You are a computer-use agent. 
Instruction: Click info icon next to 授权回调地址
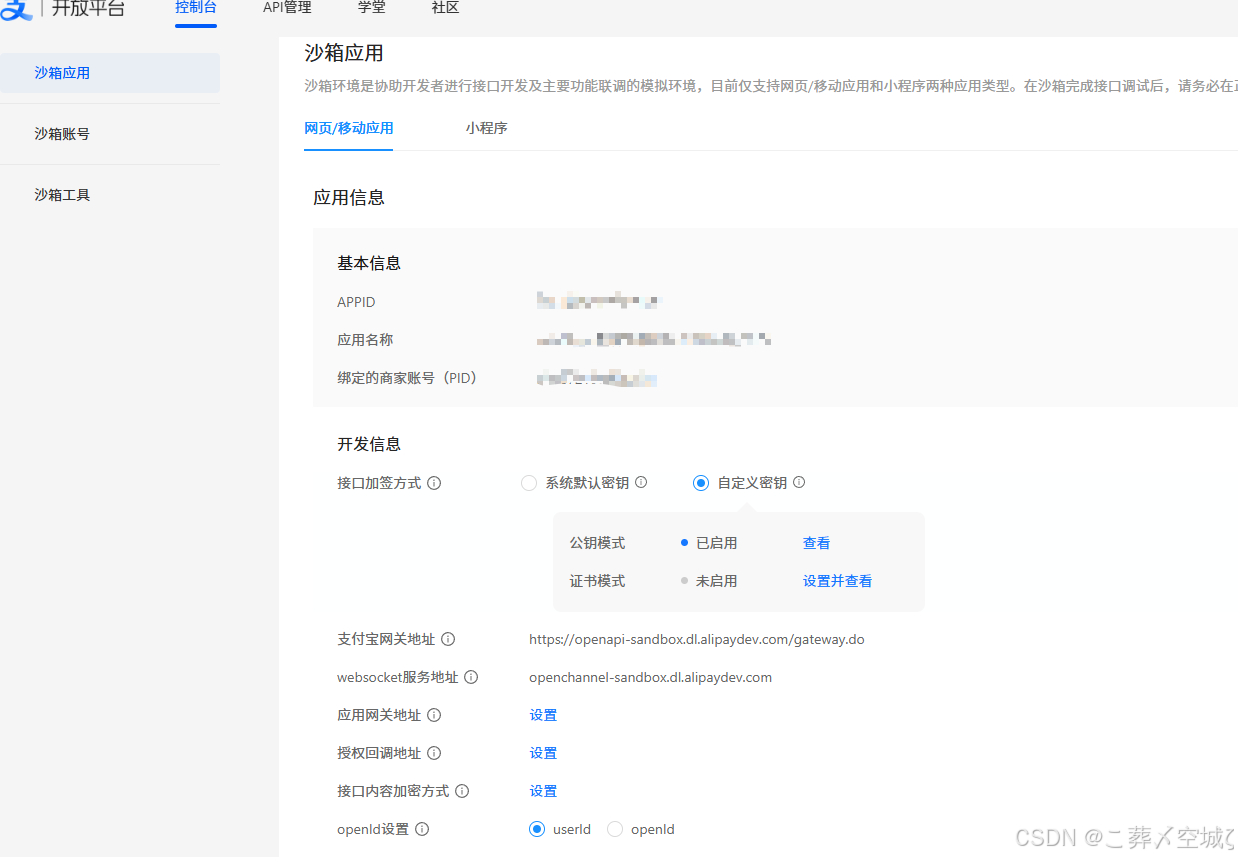point(434,753)
